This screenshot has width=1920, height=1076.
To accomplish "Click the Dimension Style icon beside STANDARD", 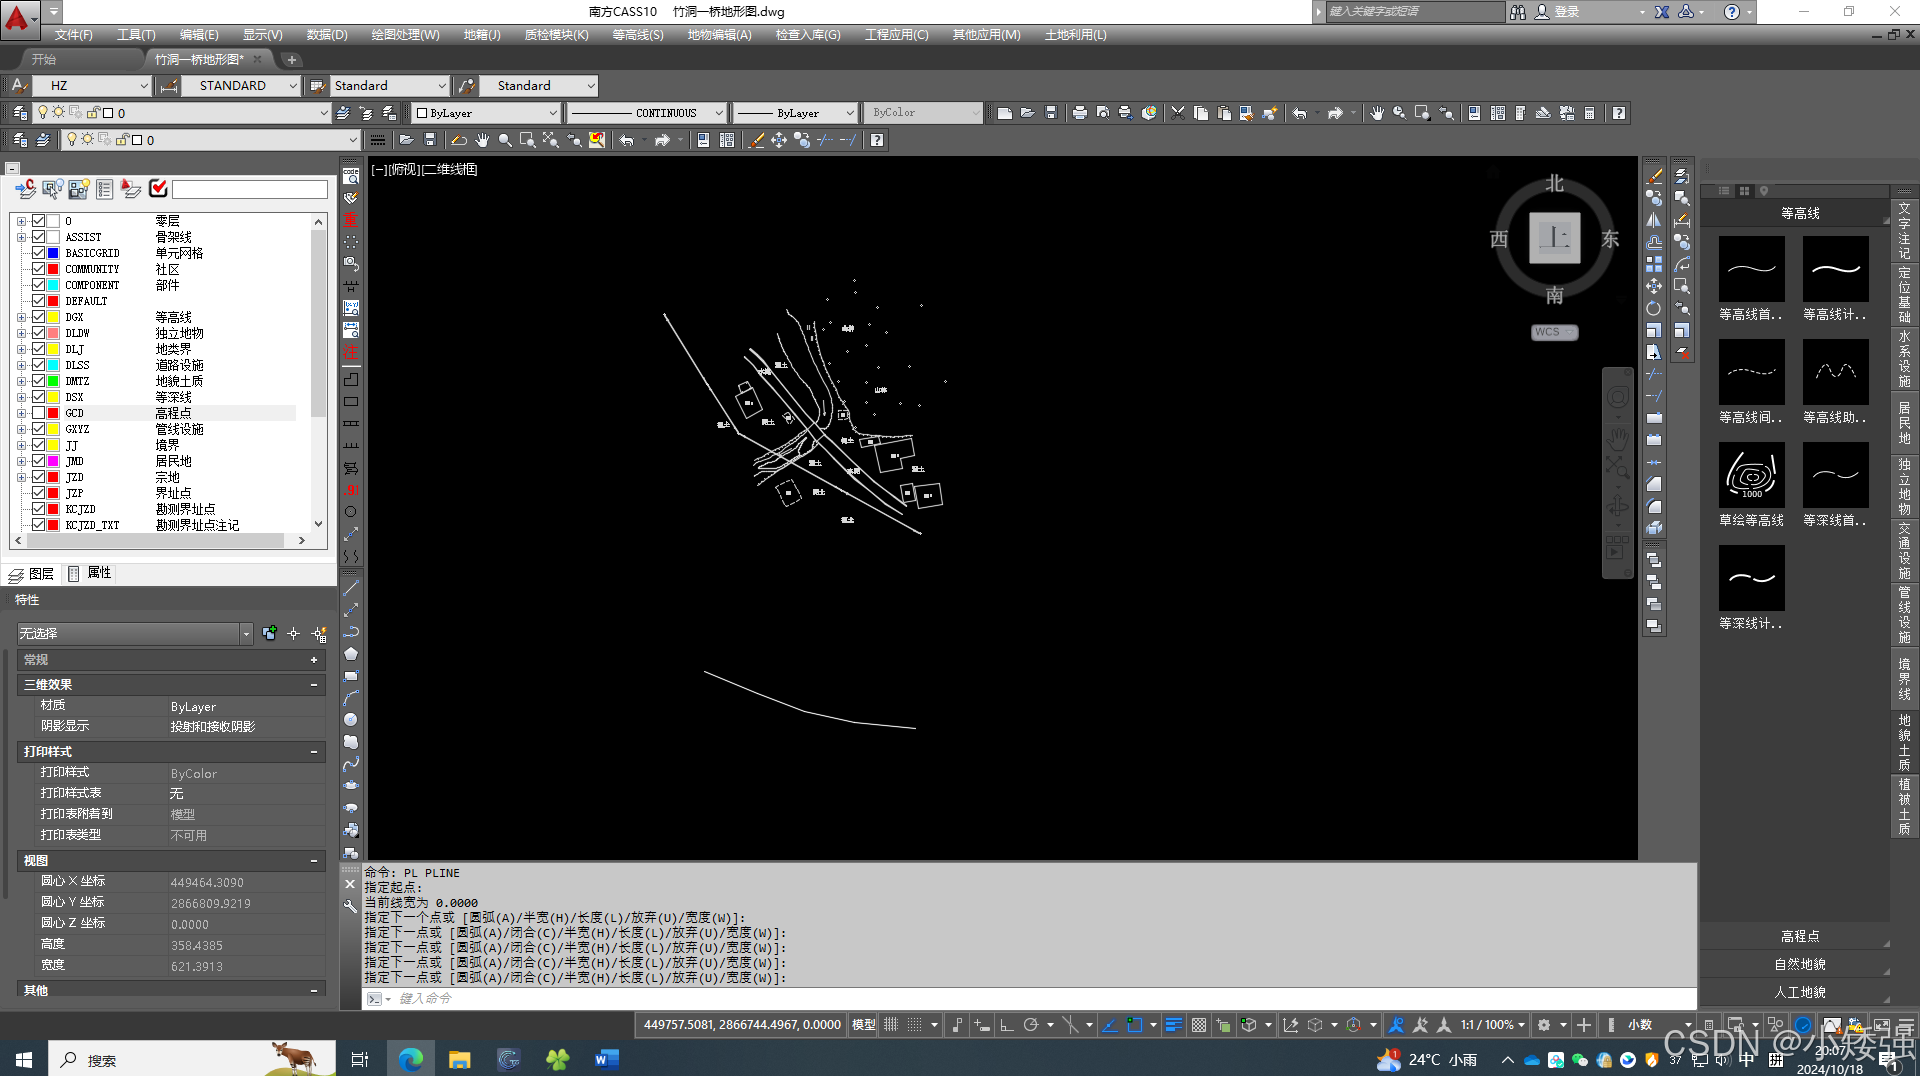I will pos(169,86).
